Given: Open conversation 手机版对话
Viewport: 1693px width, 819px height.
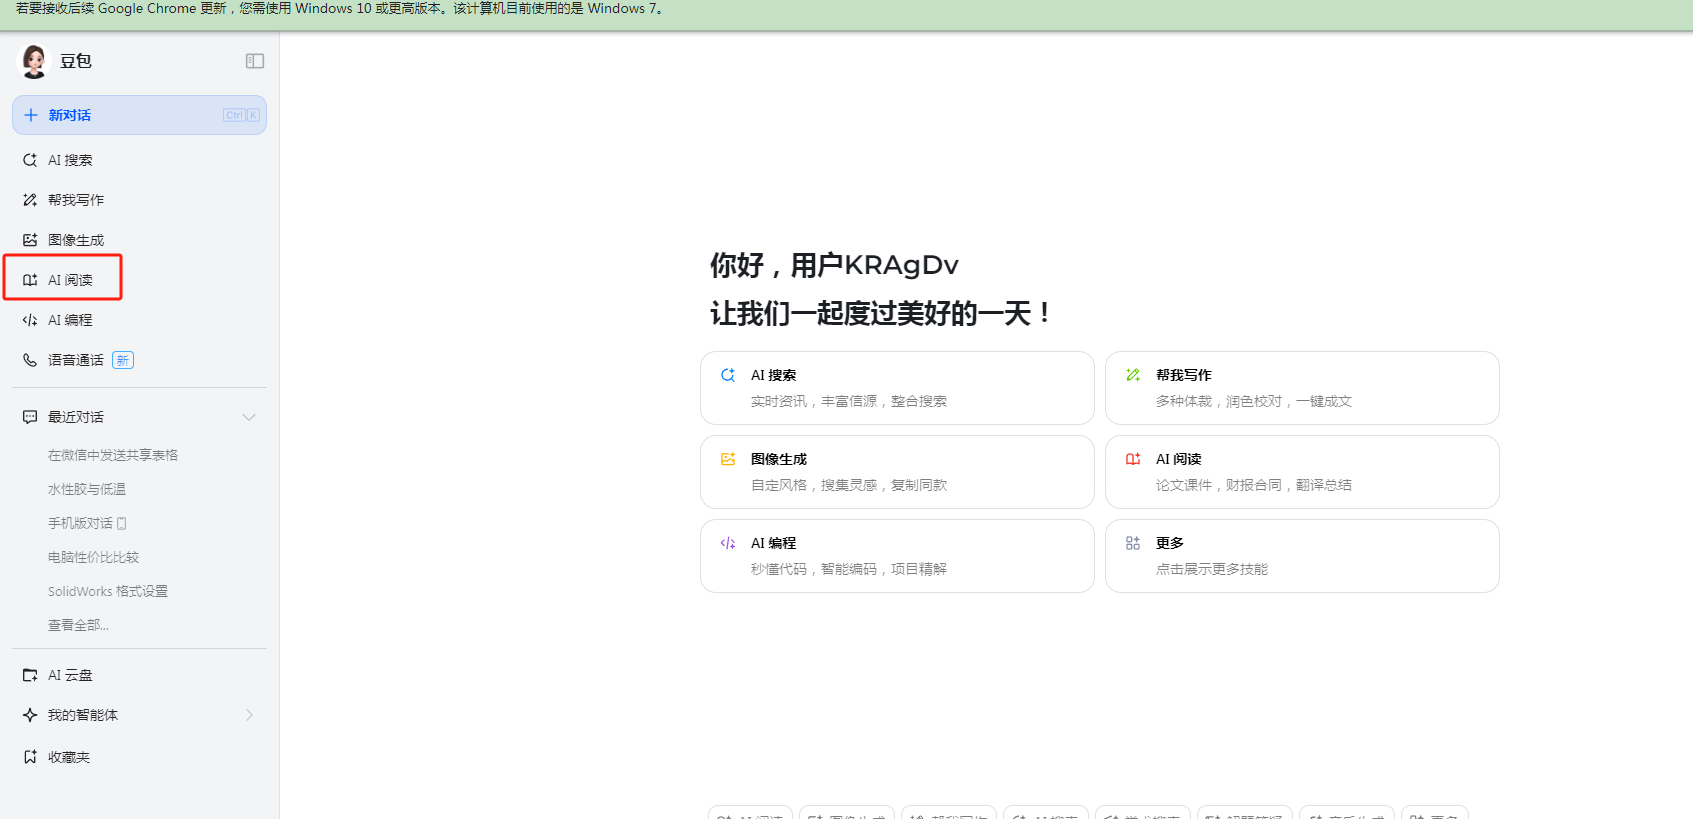Looking at the screenshot, I should (x=87, y=523).
